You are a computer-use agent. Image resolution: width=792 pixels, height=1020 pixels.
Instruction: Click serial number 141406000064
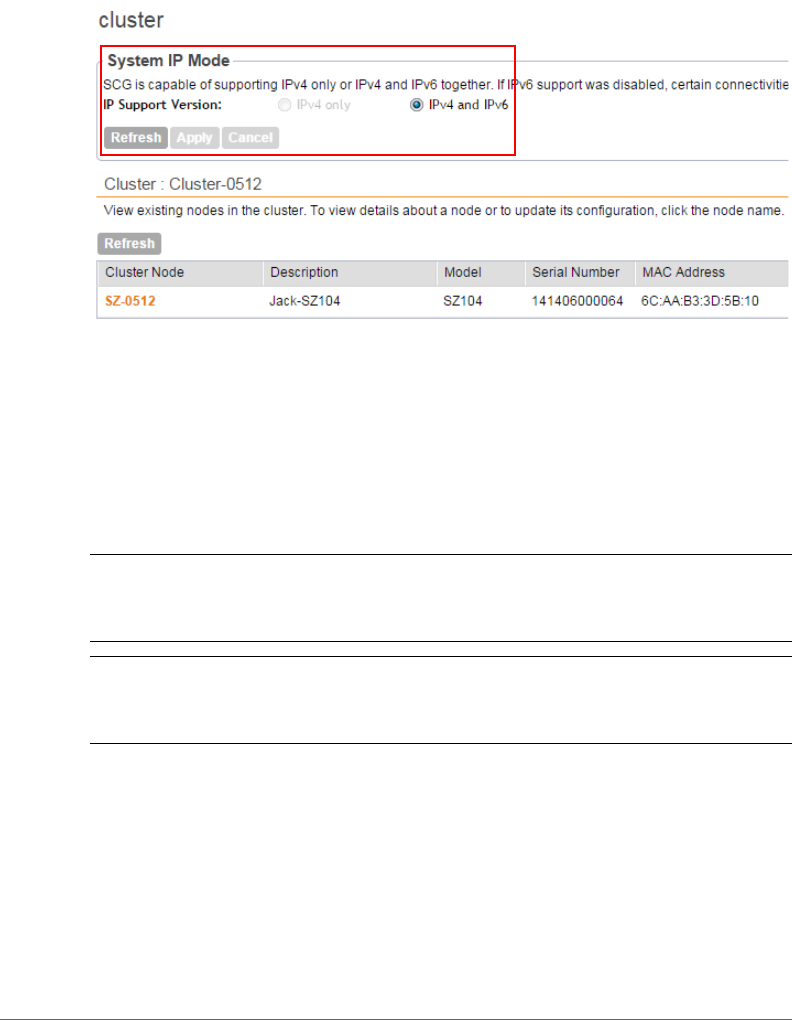tap(577, 301)
